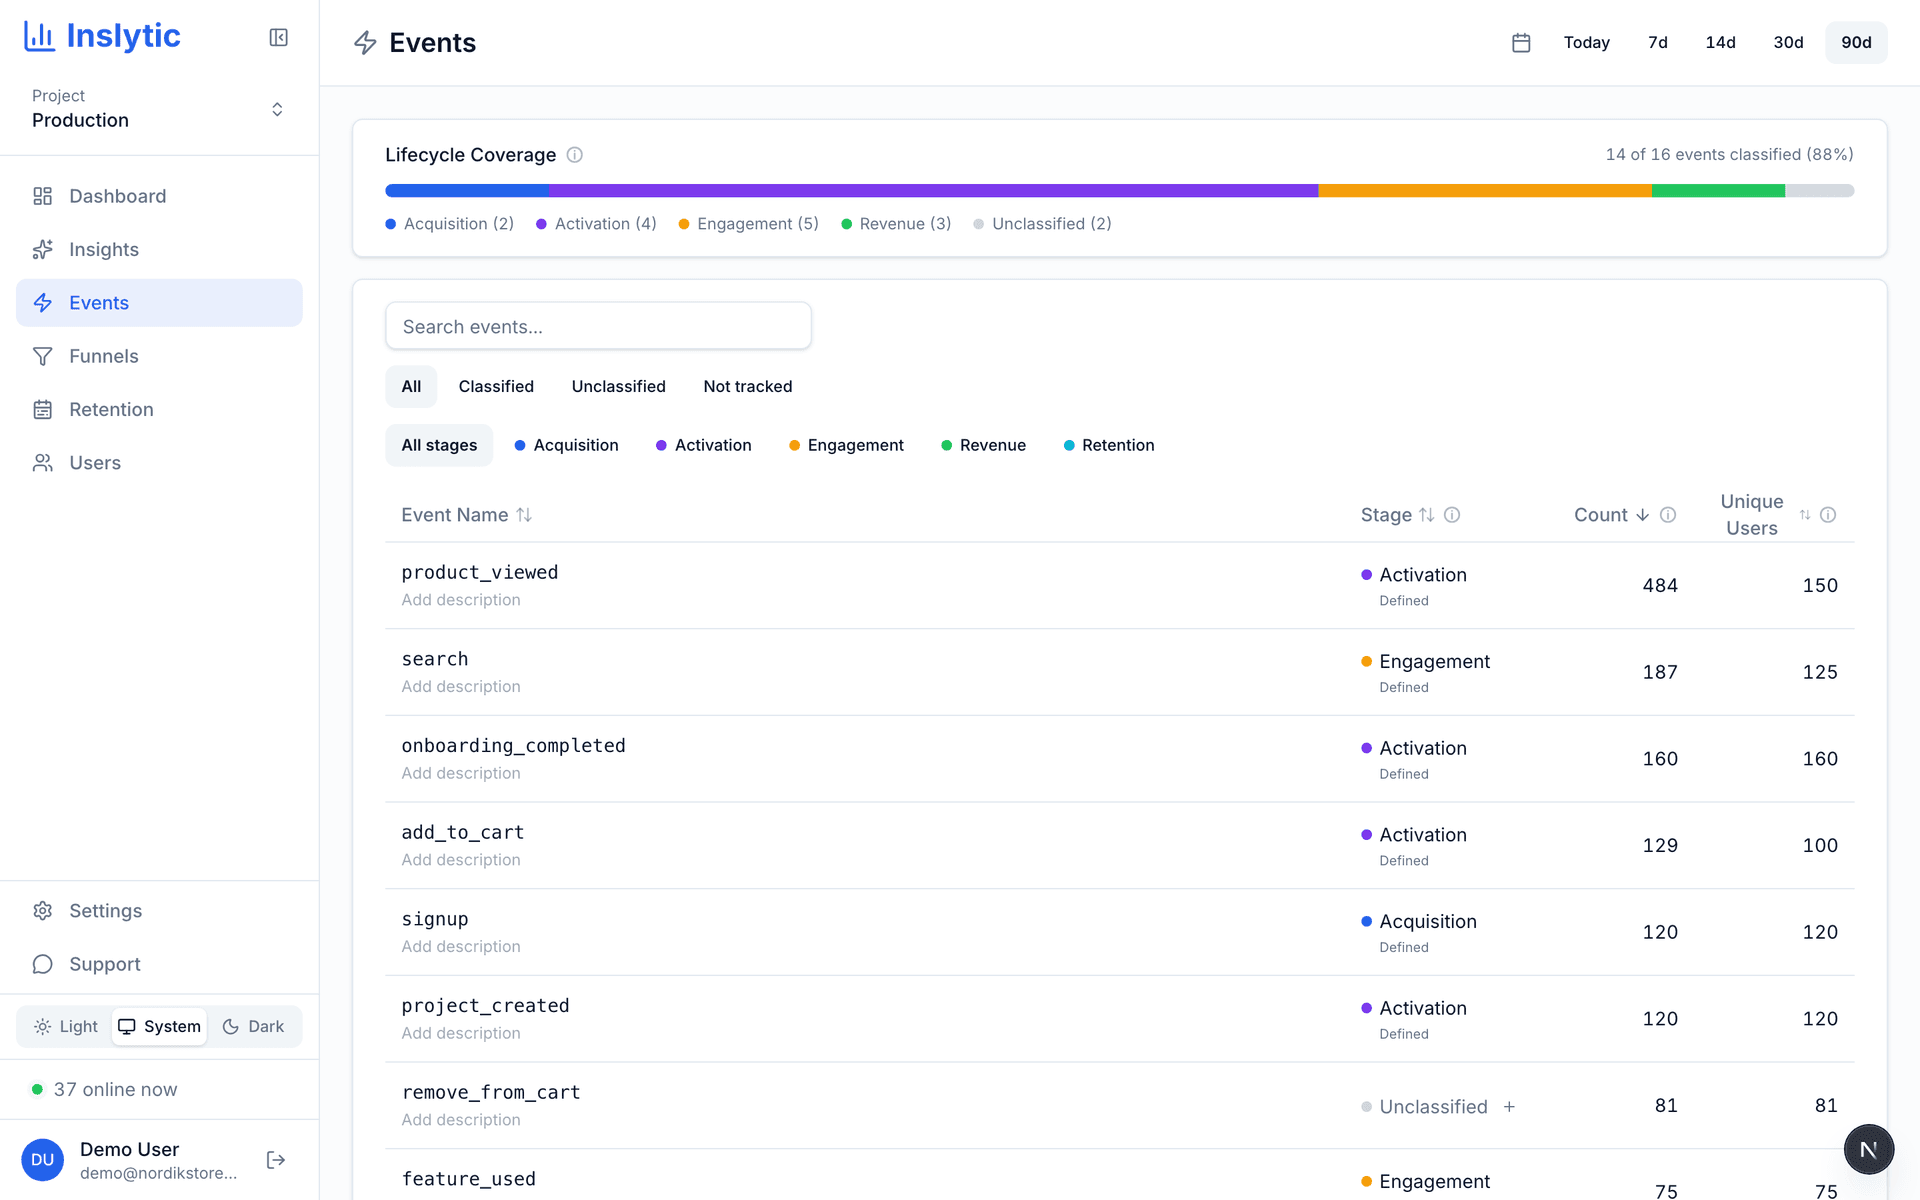
Task: Switch to the Classified tab
Action: pyautogui.click(x=496, y=386)
